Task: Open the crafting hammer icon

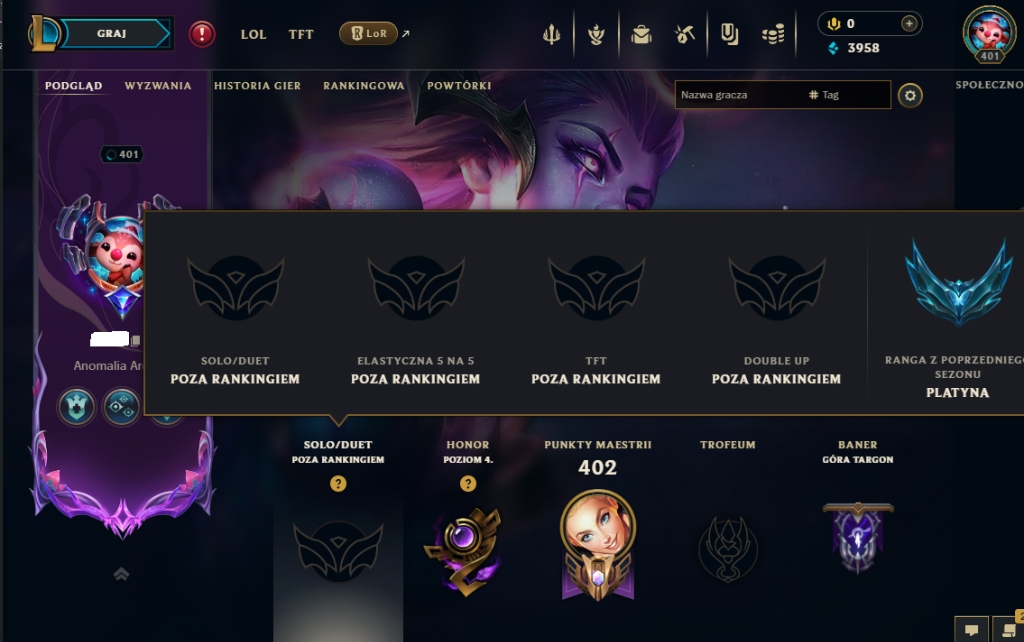Action: (x=684, y=34)
